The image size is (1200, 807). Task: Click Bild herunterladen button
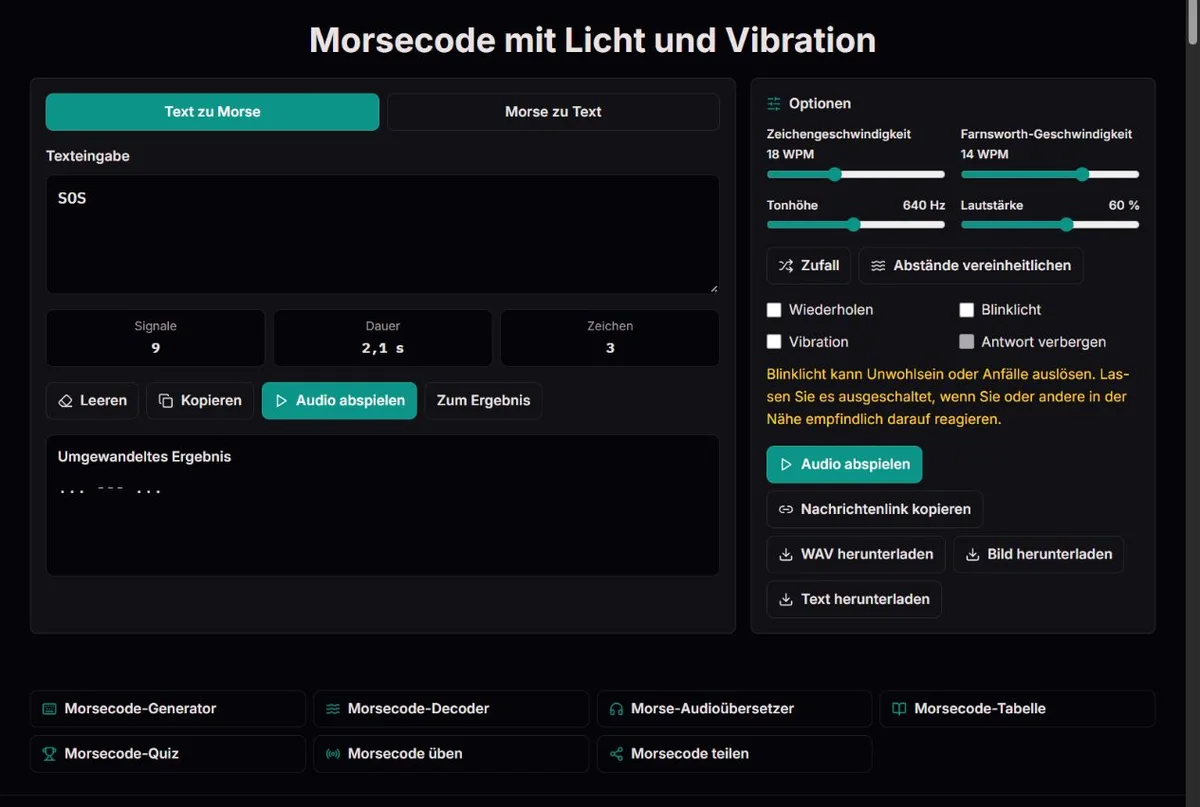(1038, 554)
